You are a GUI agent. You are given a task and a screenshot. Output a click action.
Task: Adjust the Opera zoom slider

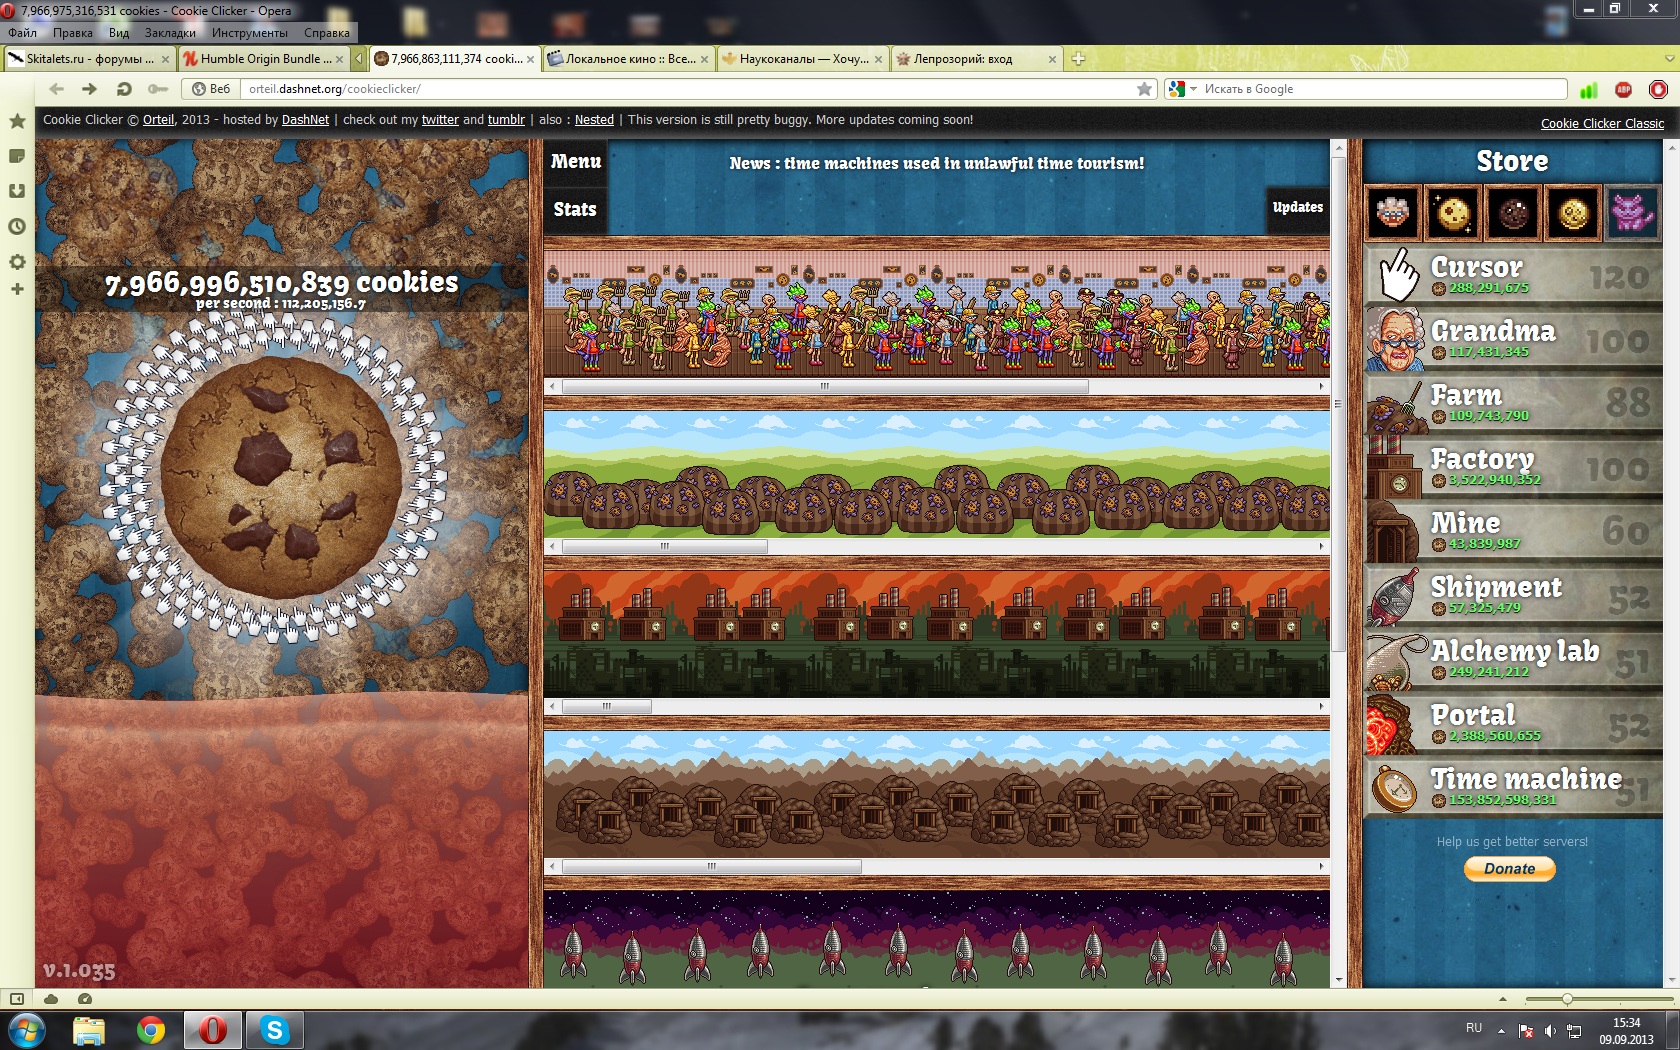pos(1567,999)
